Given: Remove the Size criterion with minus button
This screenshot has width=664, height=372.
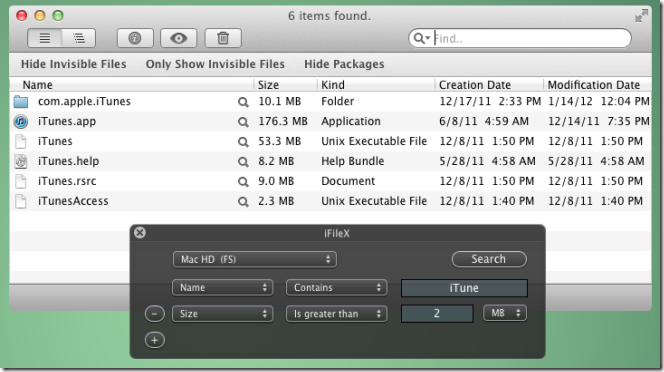Looking at the screenshot, I should 155,314.
